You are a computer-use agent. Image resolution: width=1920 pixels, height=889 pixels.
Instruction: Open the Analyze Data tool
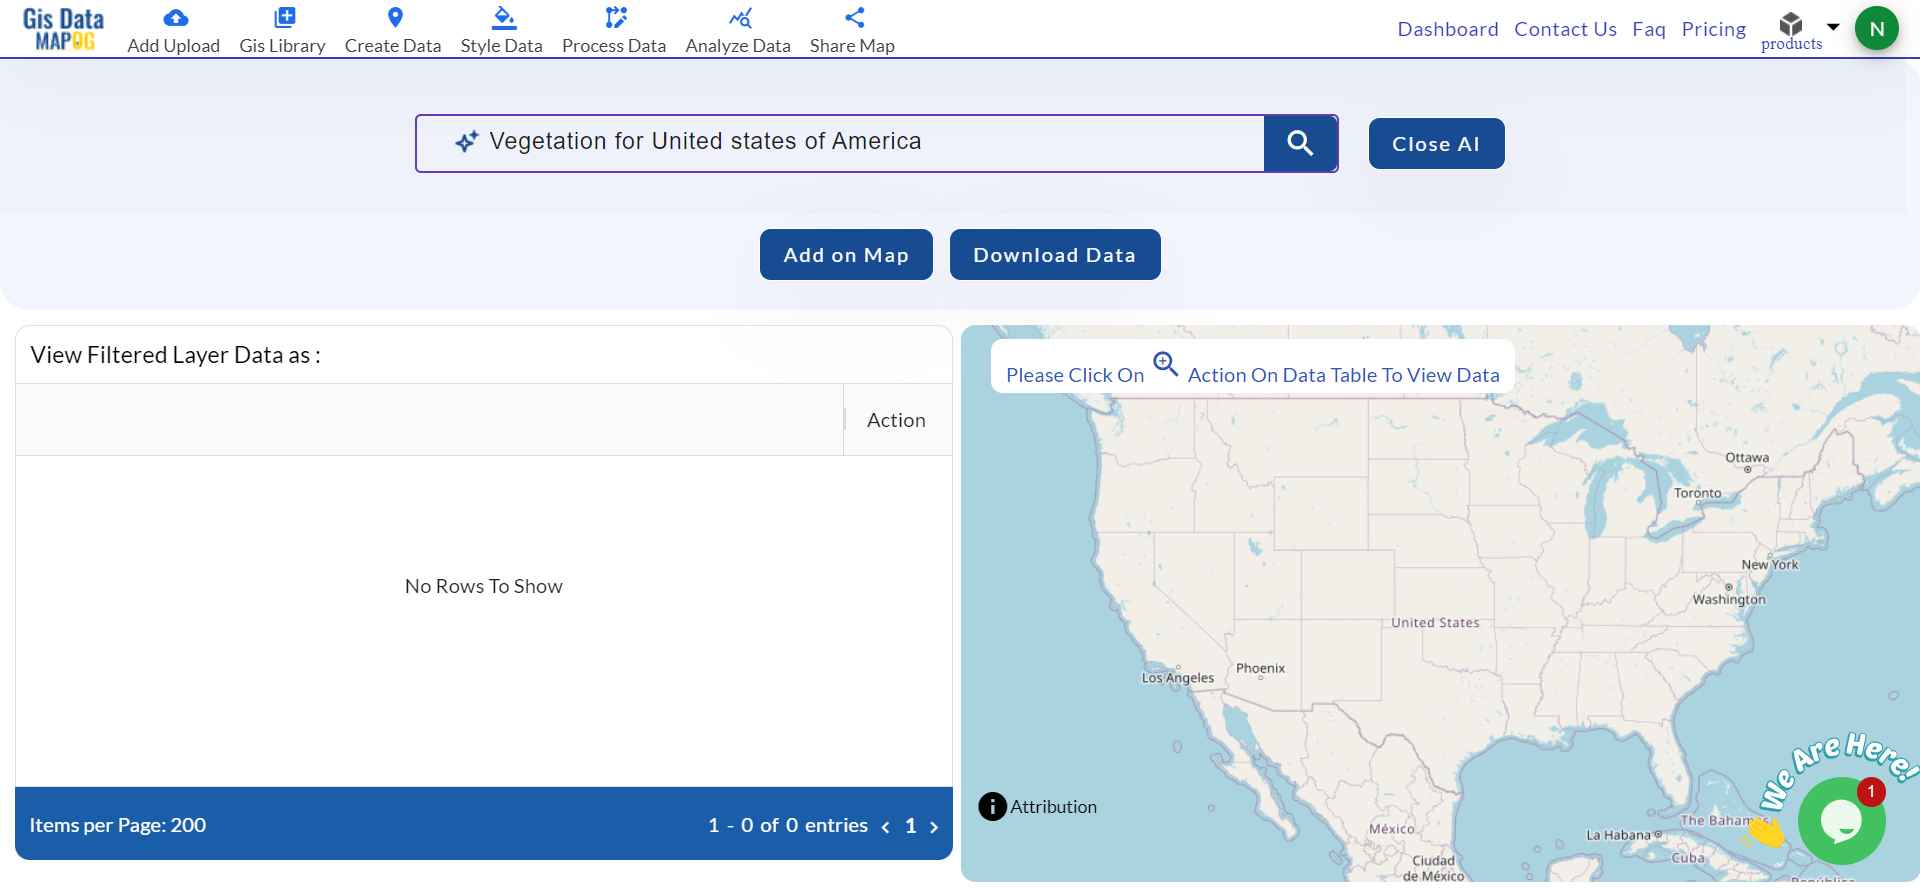pos(740,18)
